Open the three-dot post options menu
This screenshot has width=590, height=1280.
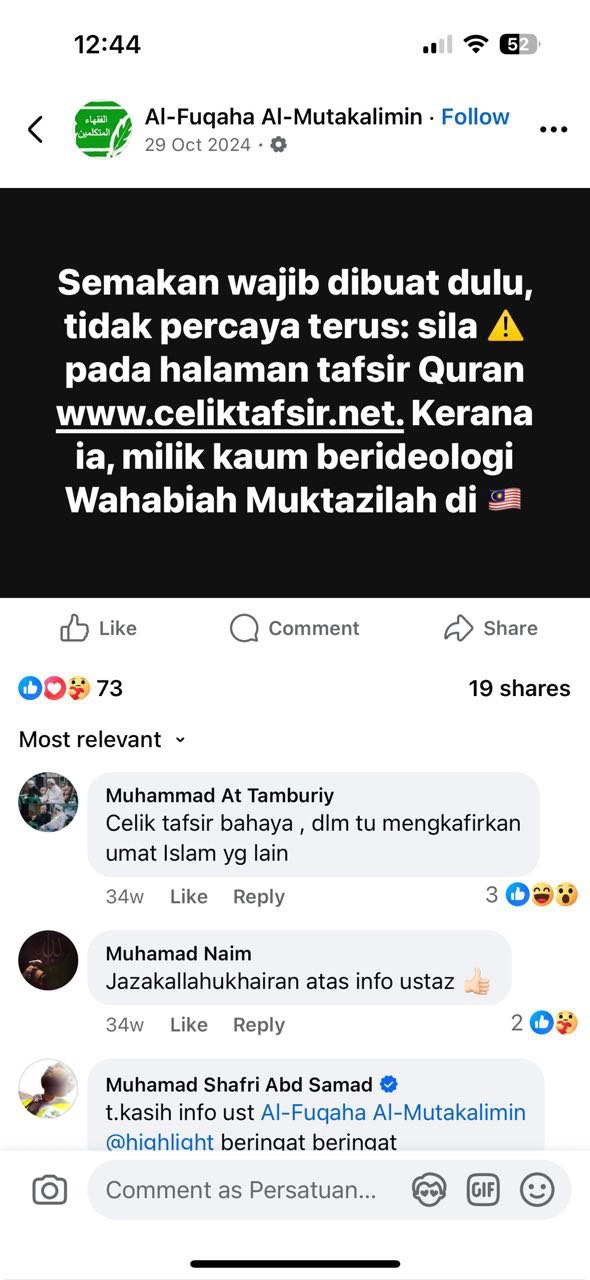click(553, 130)
